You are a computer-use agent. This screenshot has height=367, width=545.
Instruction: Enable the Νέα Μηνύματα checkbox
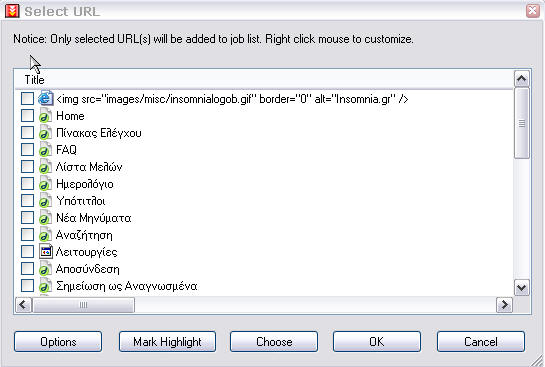pos(27,218)
